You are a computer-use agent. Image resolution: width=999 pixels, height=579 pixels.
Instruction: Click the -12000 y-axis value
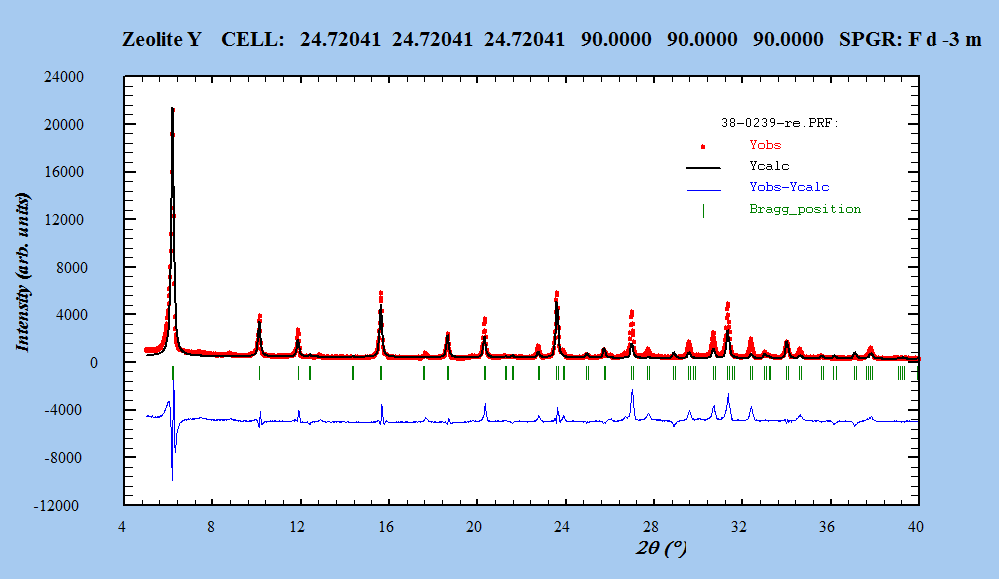pyautogui.click(x=57, y=506)
